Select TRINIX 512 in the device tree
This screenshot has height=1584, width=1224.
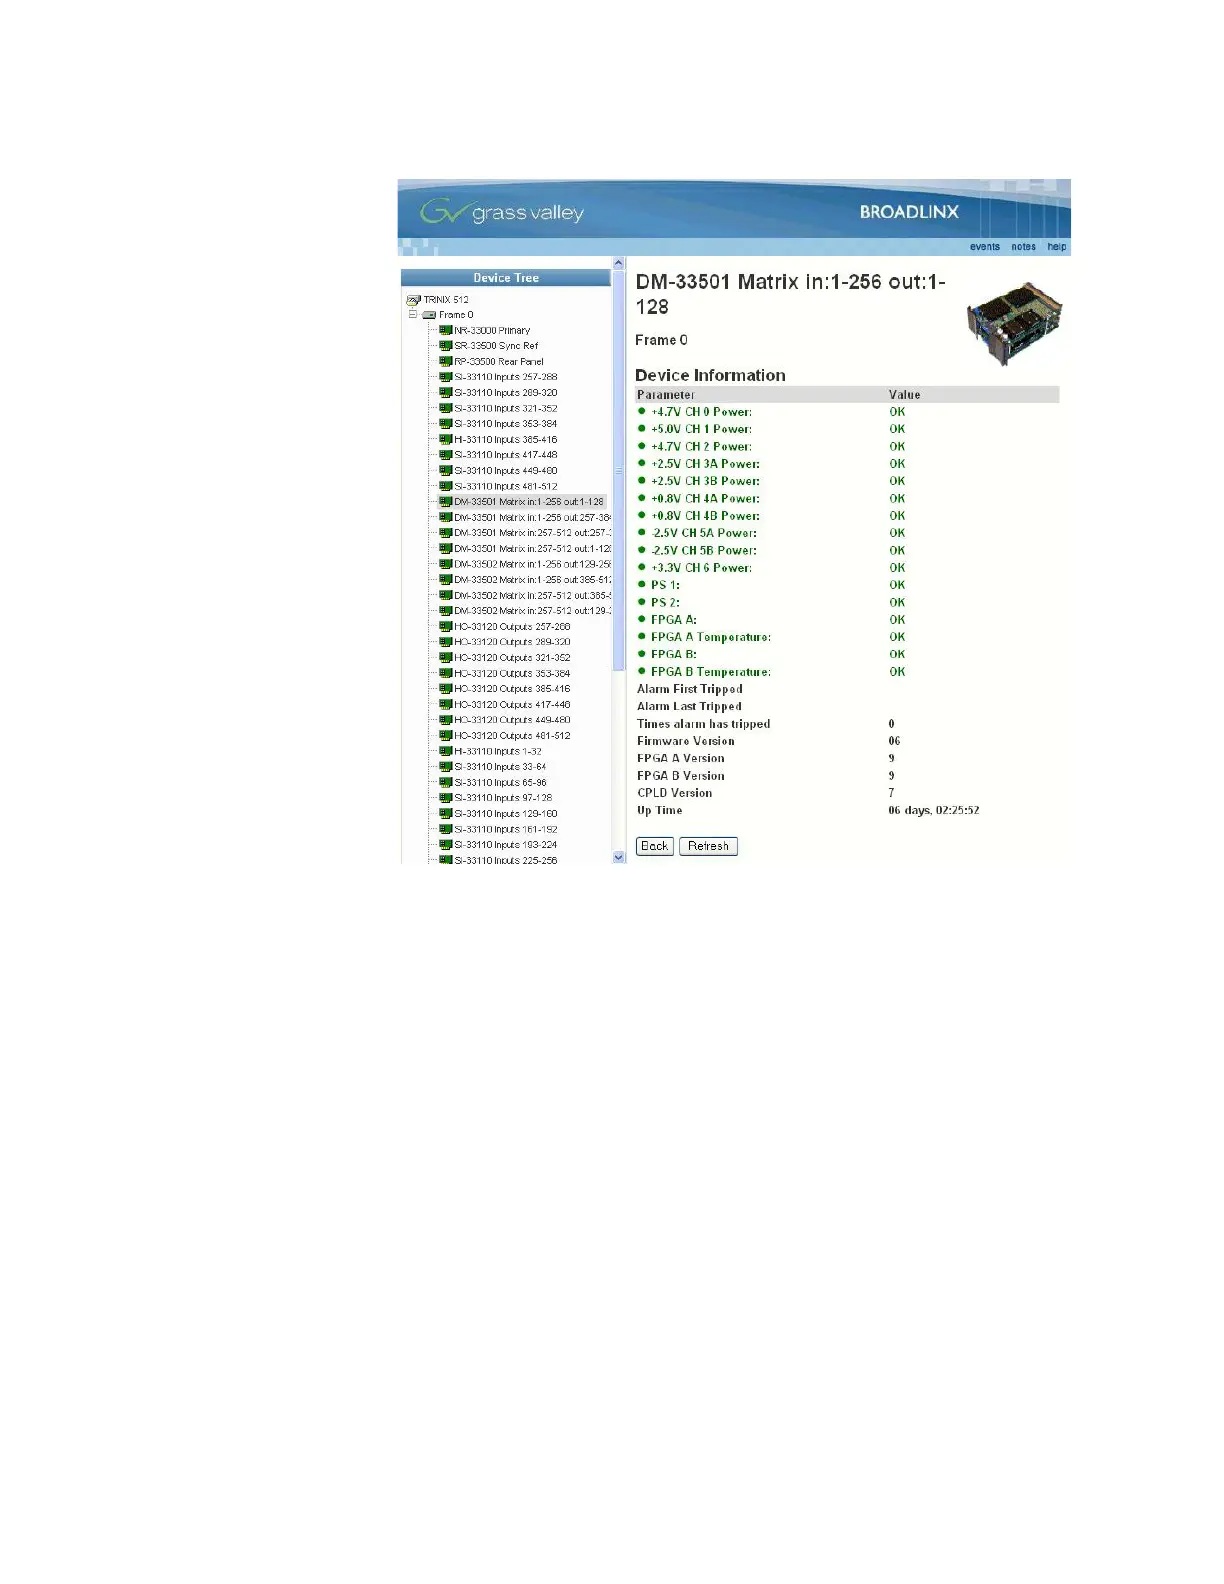click(446, 300)
